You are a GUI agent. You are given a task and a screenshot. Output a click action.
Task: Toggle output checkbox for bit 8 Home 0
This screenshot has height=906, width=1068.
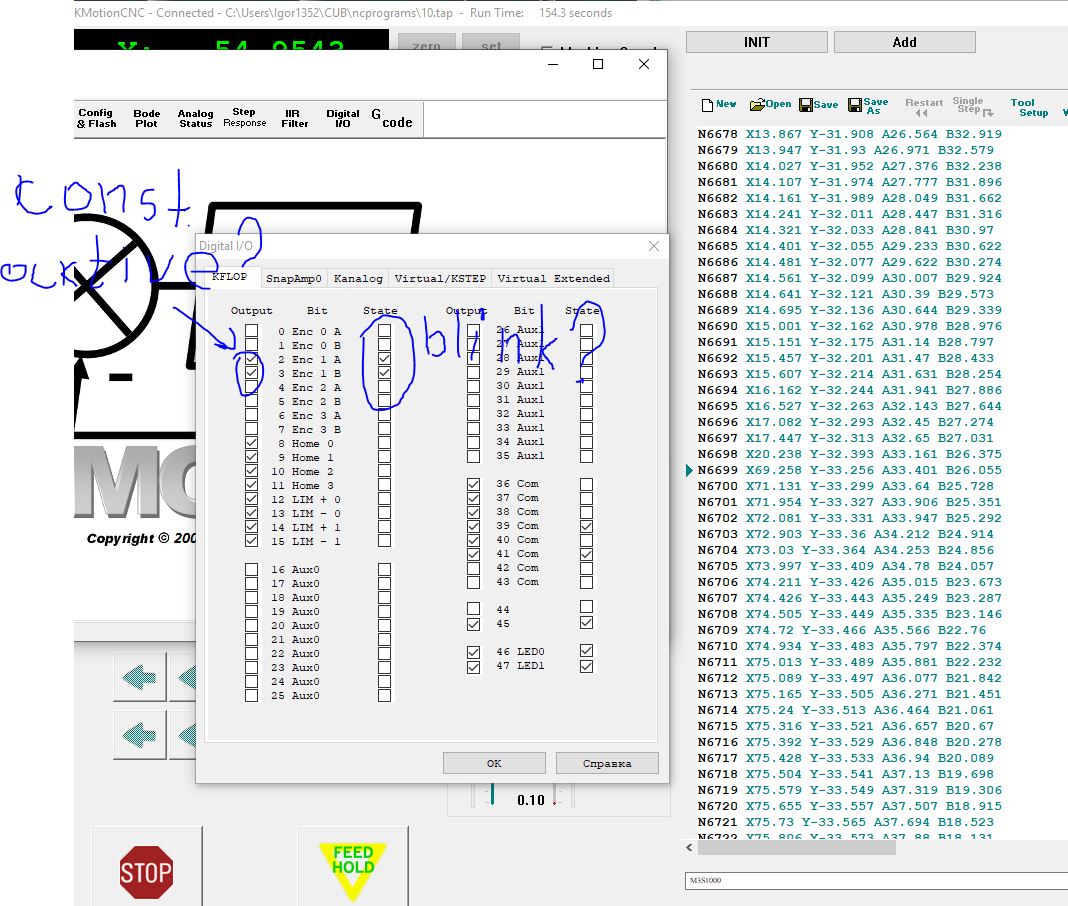[251, 443]
